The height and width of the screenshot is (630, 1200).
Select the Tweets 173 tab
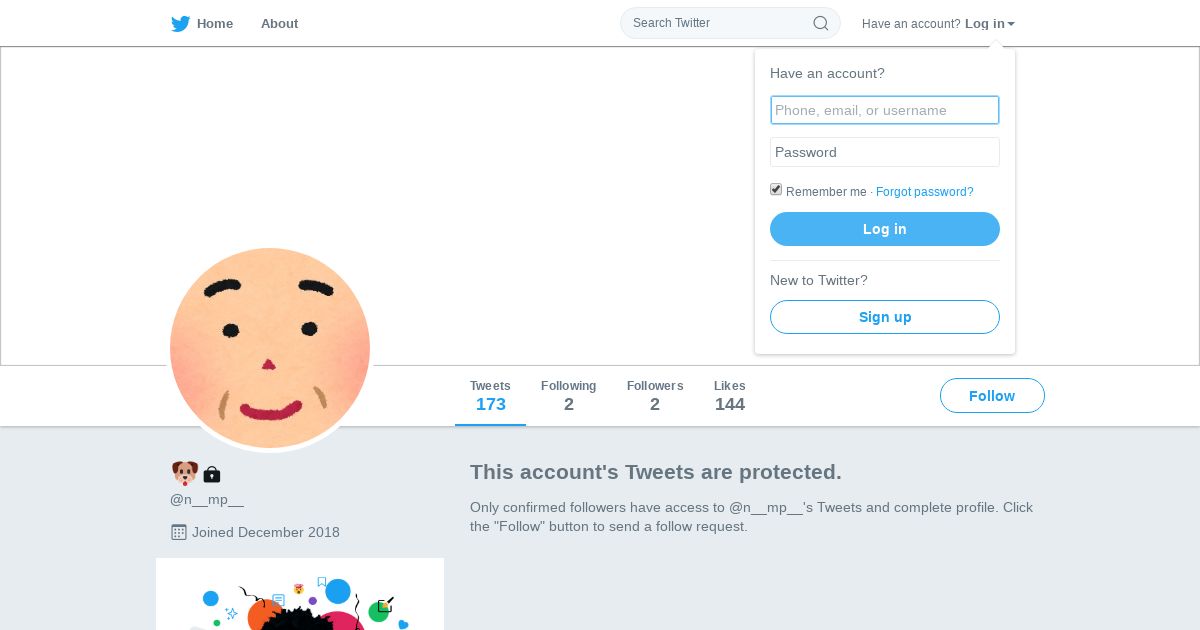coord(490,396)
